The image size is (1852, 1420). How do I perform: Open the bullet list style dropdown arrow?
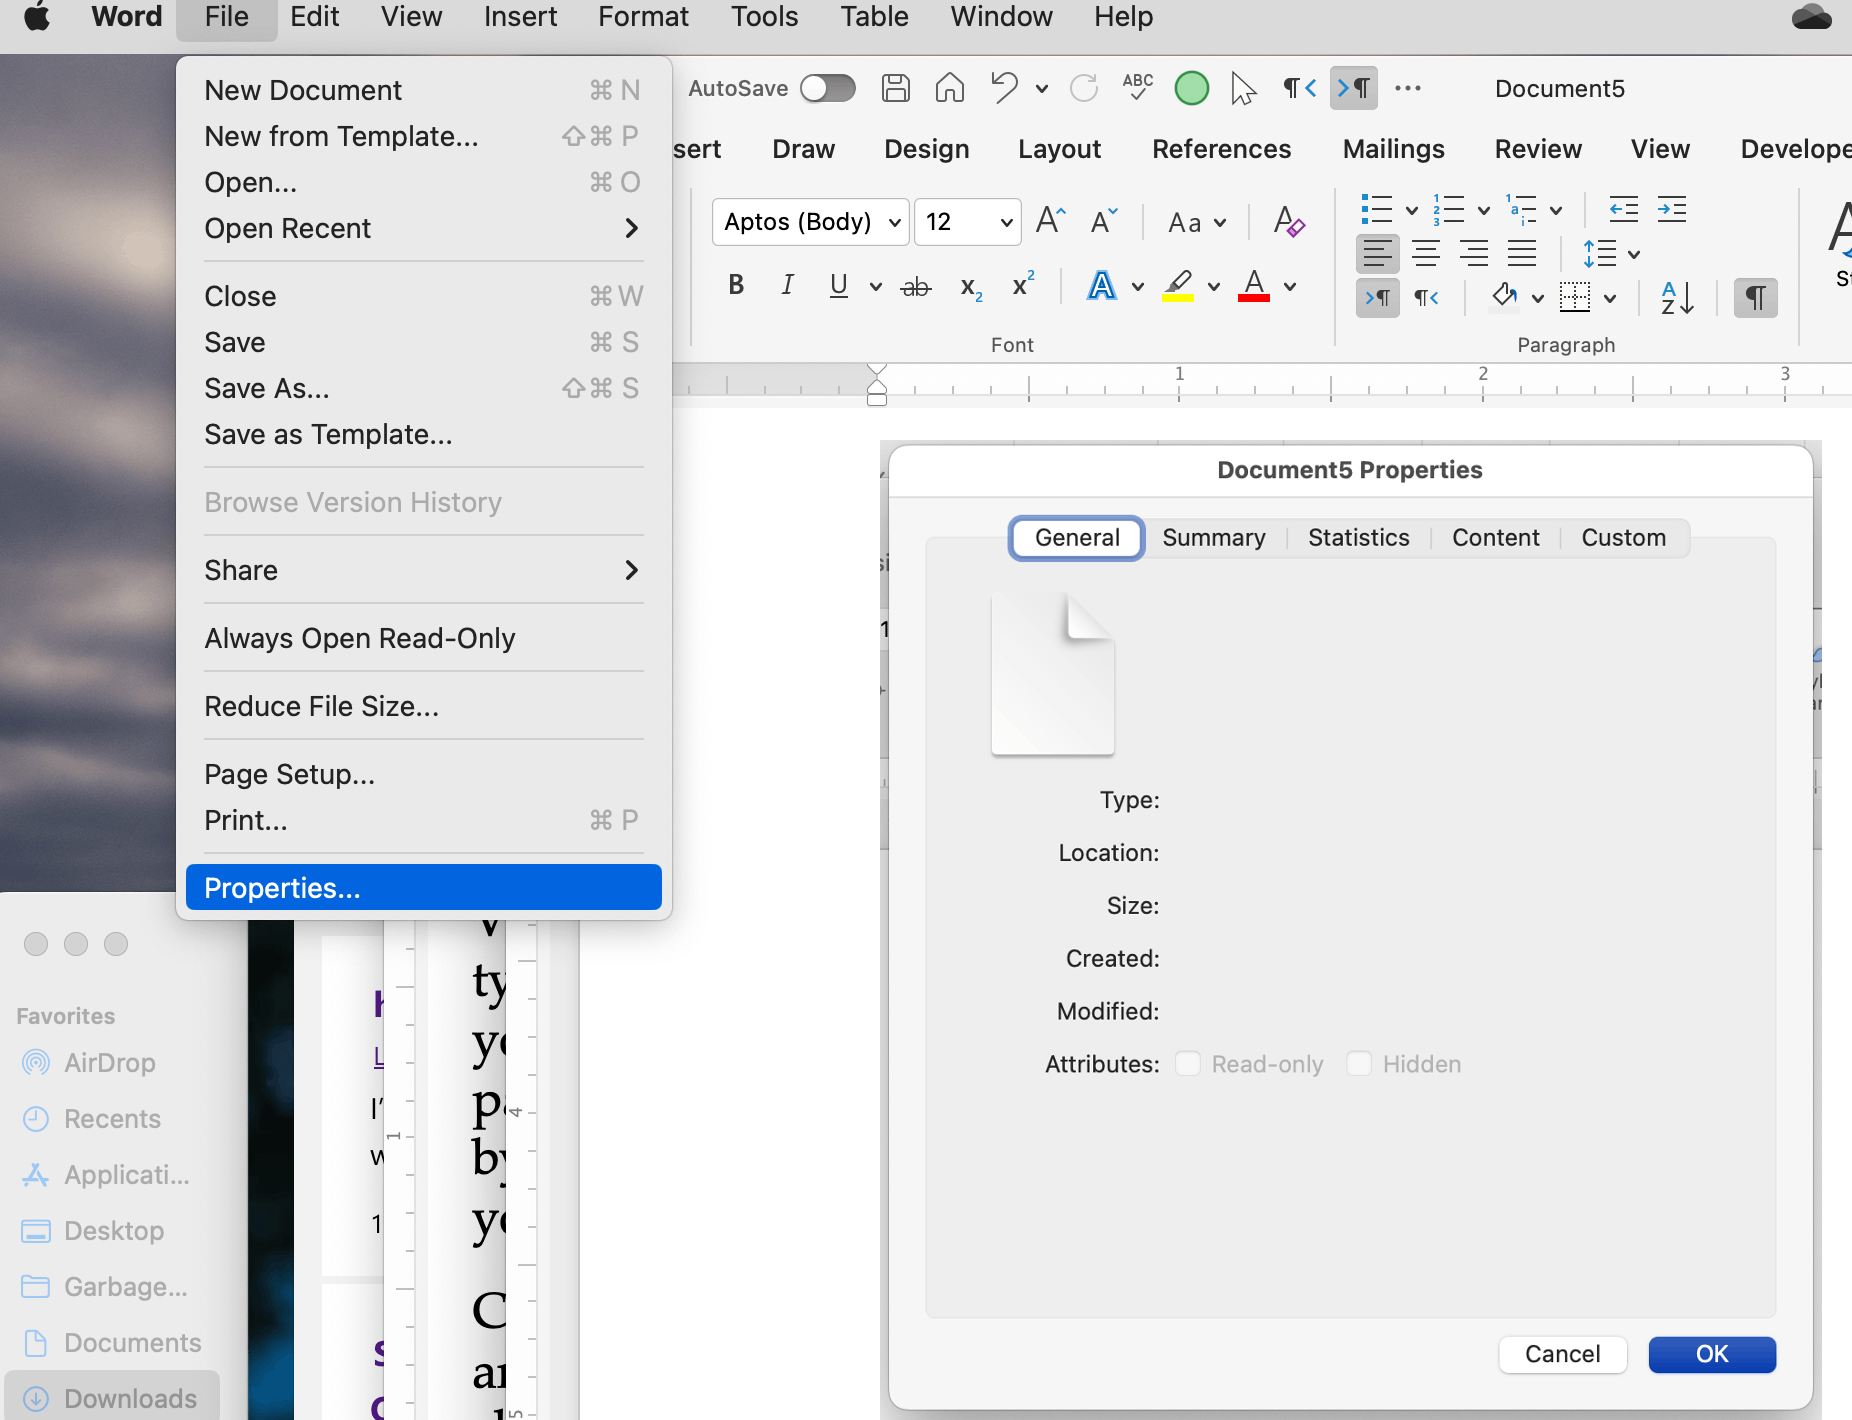(1411, 210)
